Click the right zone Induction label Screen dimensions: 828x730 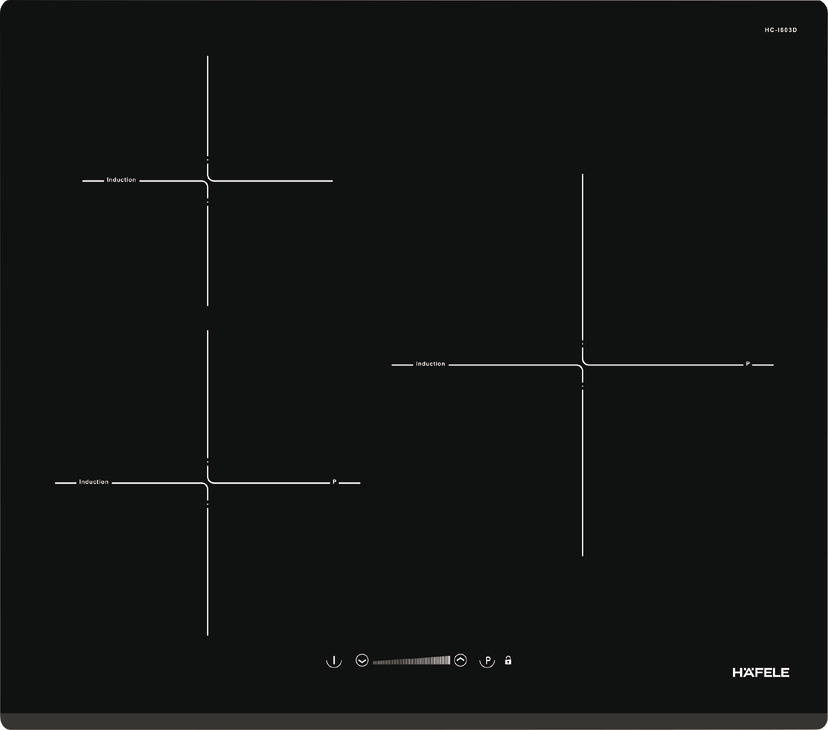coord(430,364)
